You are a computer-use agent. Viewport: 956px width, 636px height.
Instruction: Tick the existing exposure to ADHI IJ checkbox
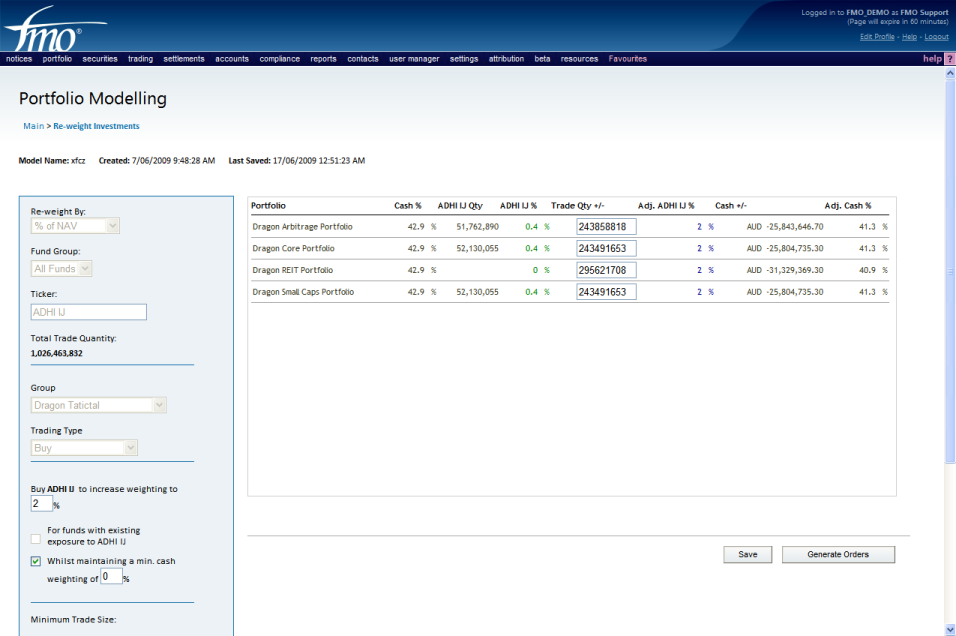tap(36, 539)
